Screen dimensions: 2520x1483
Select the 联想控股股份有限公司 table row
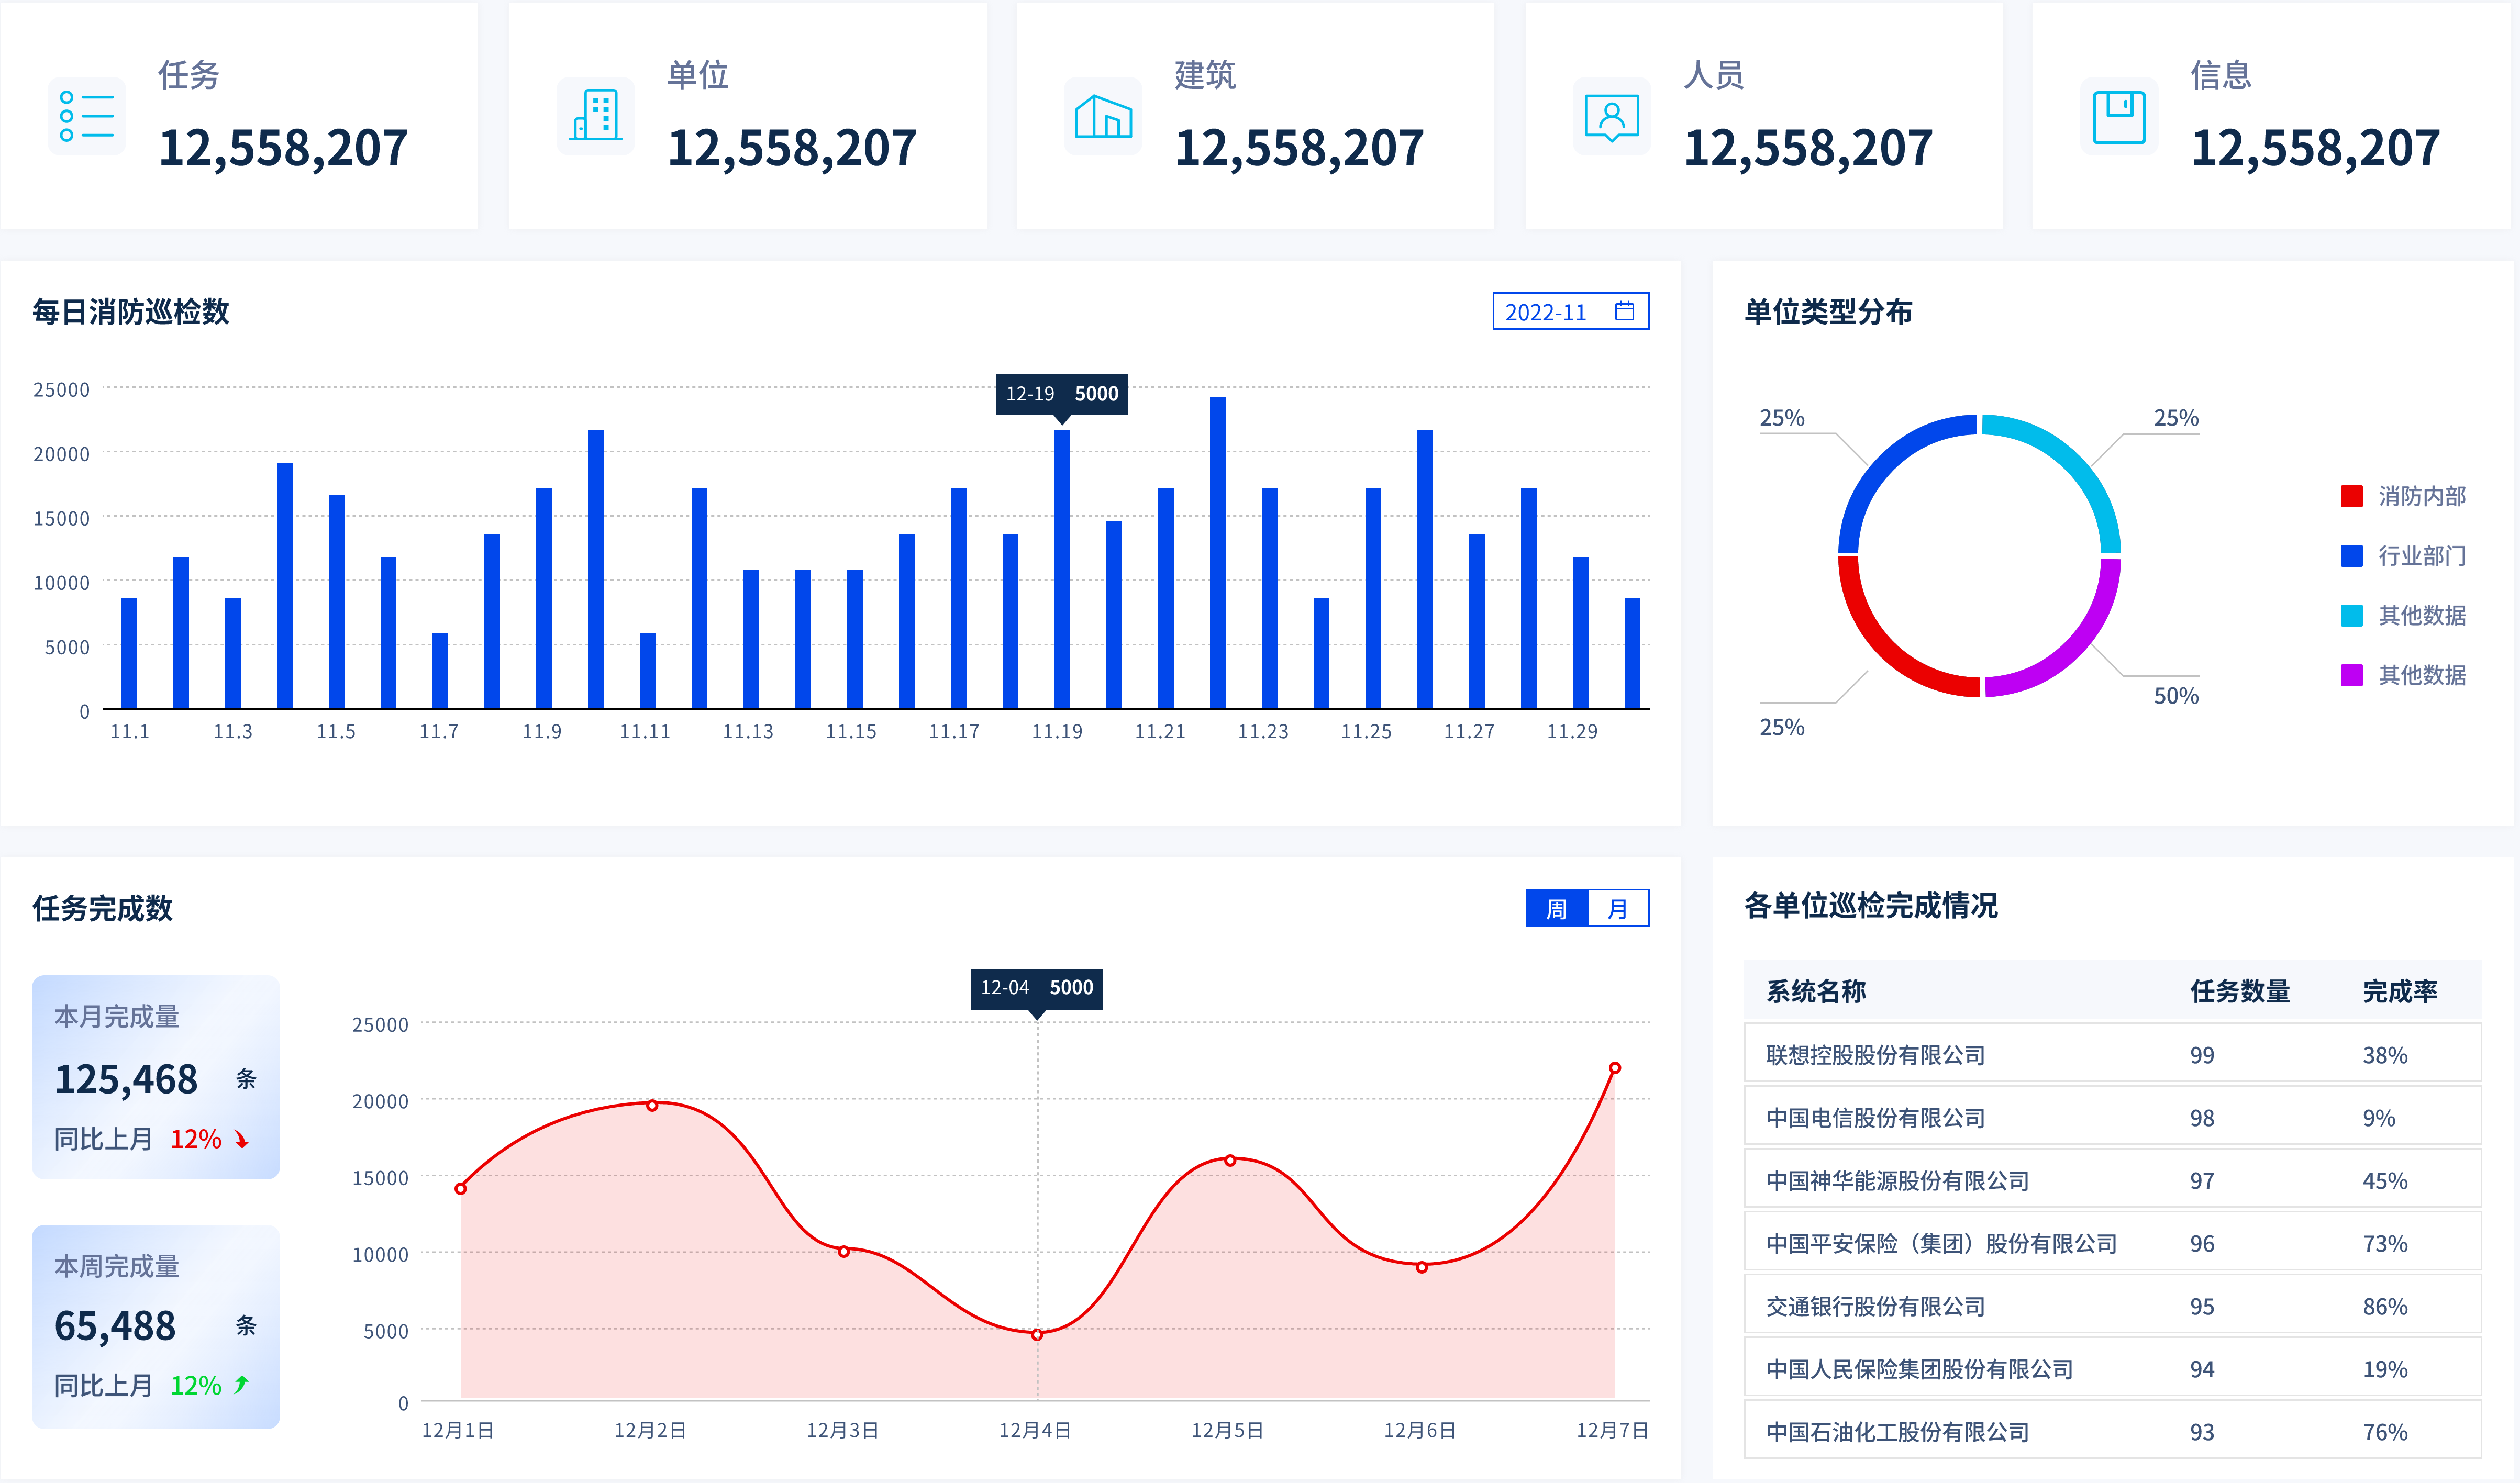1875,1055
